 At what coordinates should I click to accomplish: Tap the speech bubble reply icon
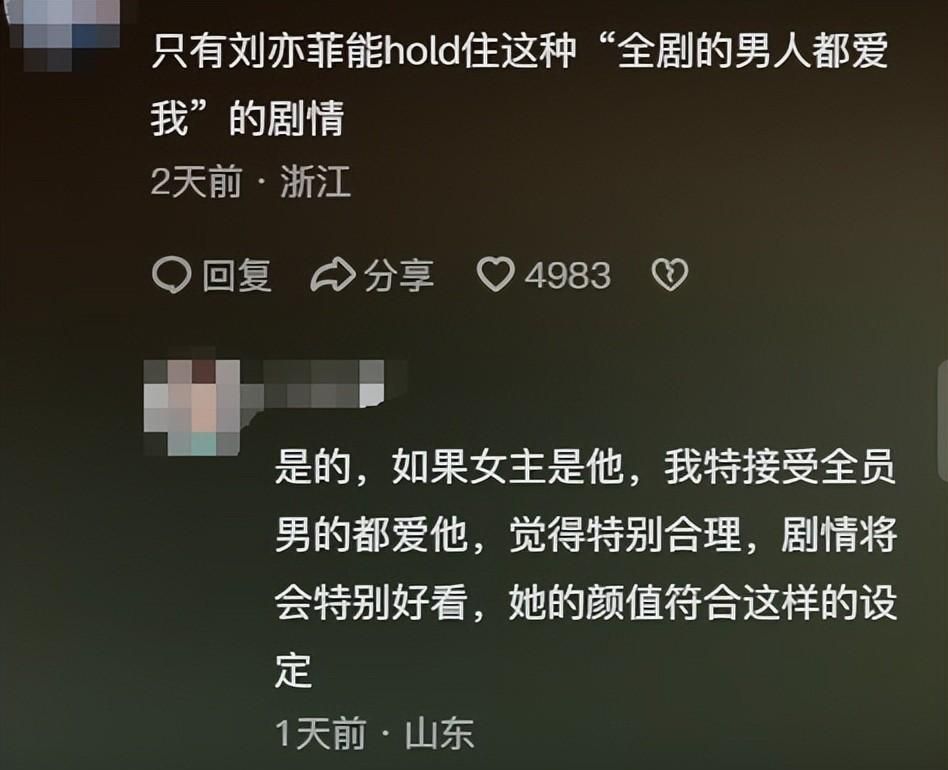[172, 276]
